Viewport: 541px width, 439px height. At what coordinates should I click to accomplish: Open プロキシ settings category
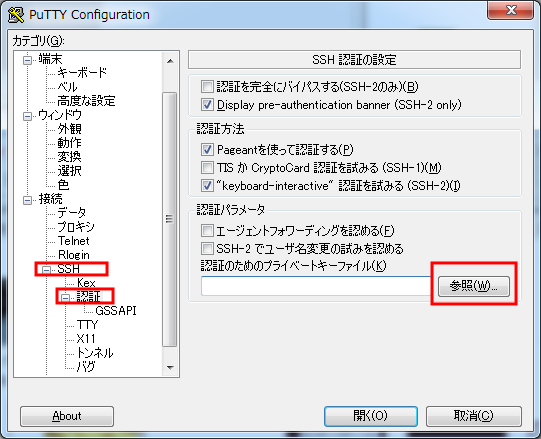pos(76,227)
